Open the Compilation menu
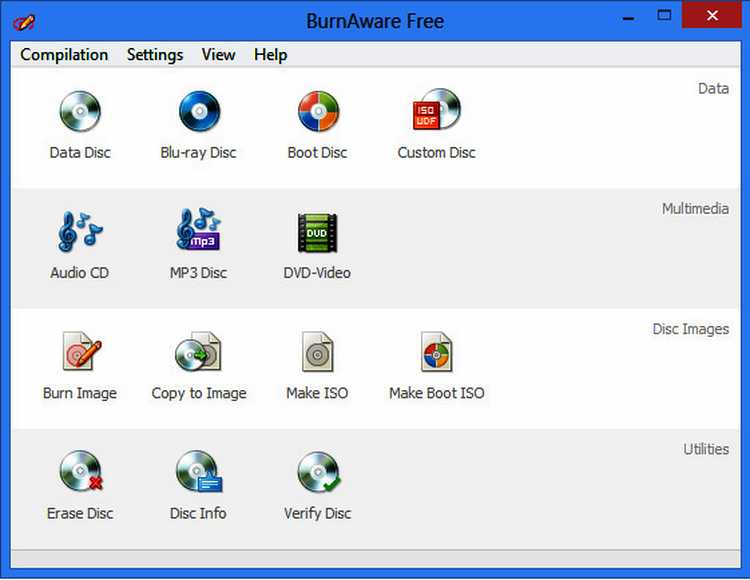Image resolution: width=750 pixels, height=580 pixels. click(x=64, y=55)
